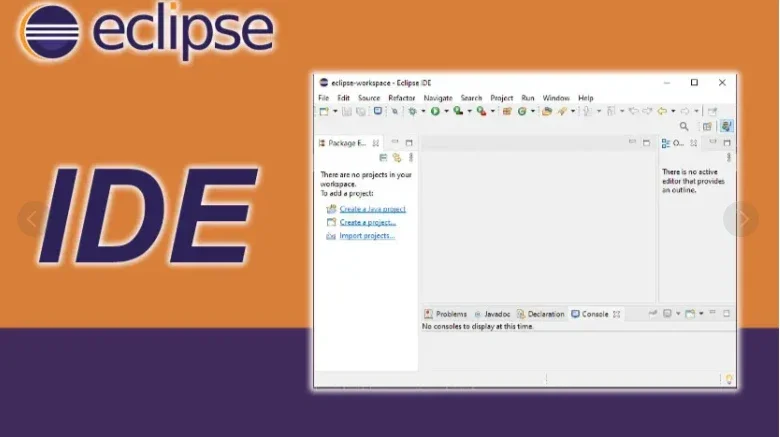Click the Next Edit Location arrow
The width and height of the screenshot is (780, 437).
coord(647,111)
